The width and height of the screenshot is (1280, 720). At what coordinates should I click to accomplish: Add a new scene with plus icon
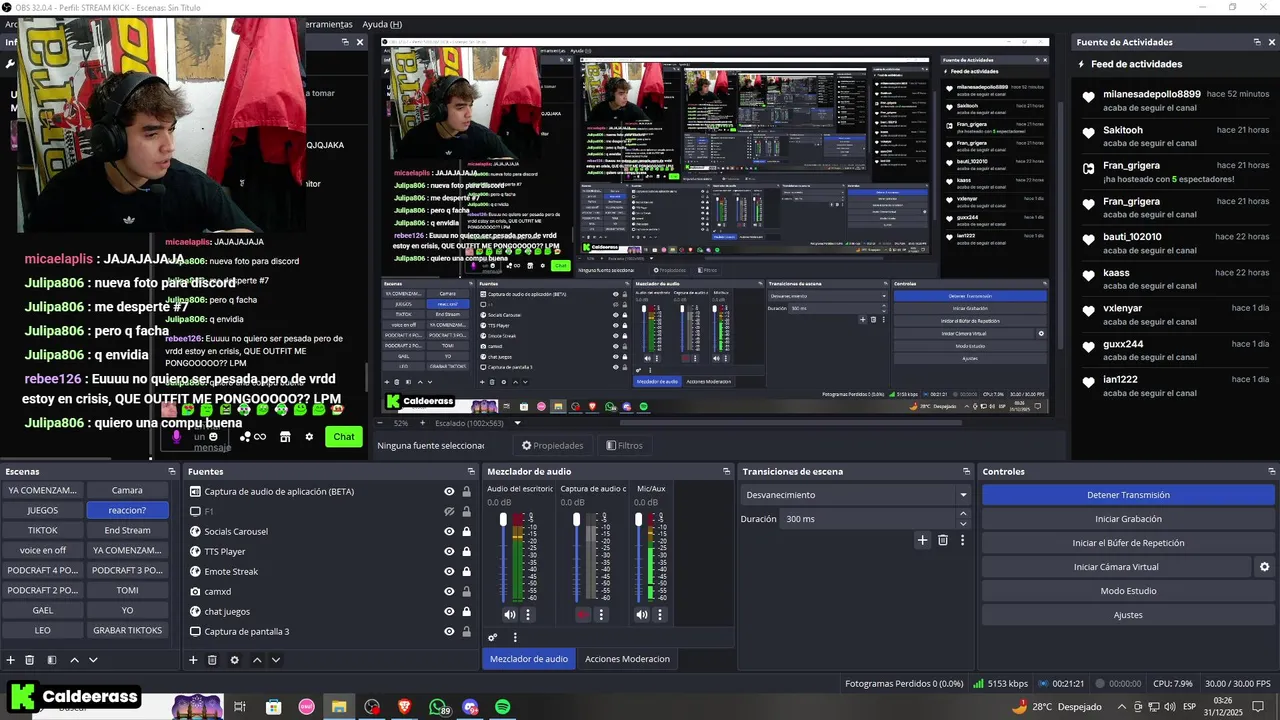coord(11,660)
